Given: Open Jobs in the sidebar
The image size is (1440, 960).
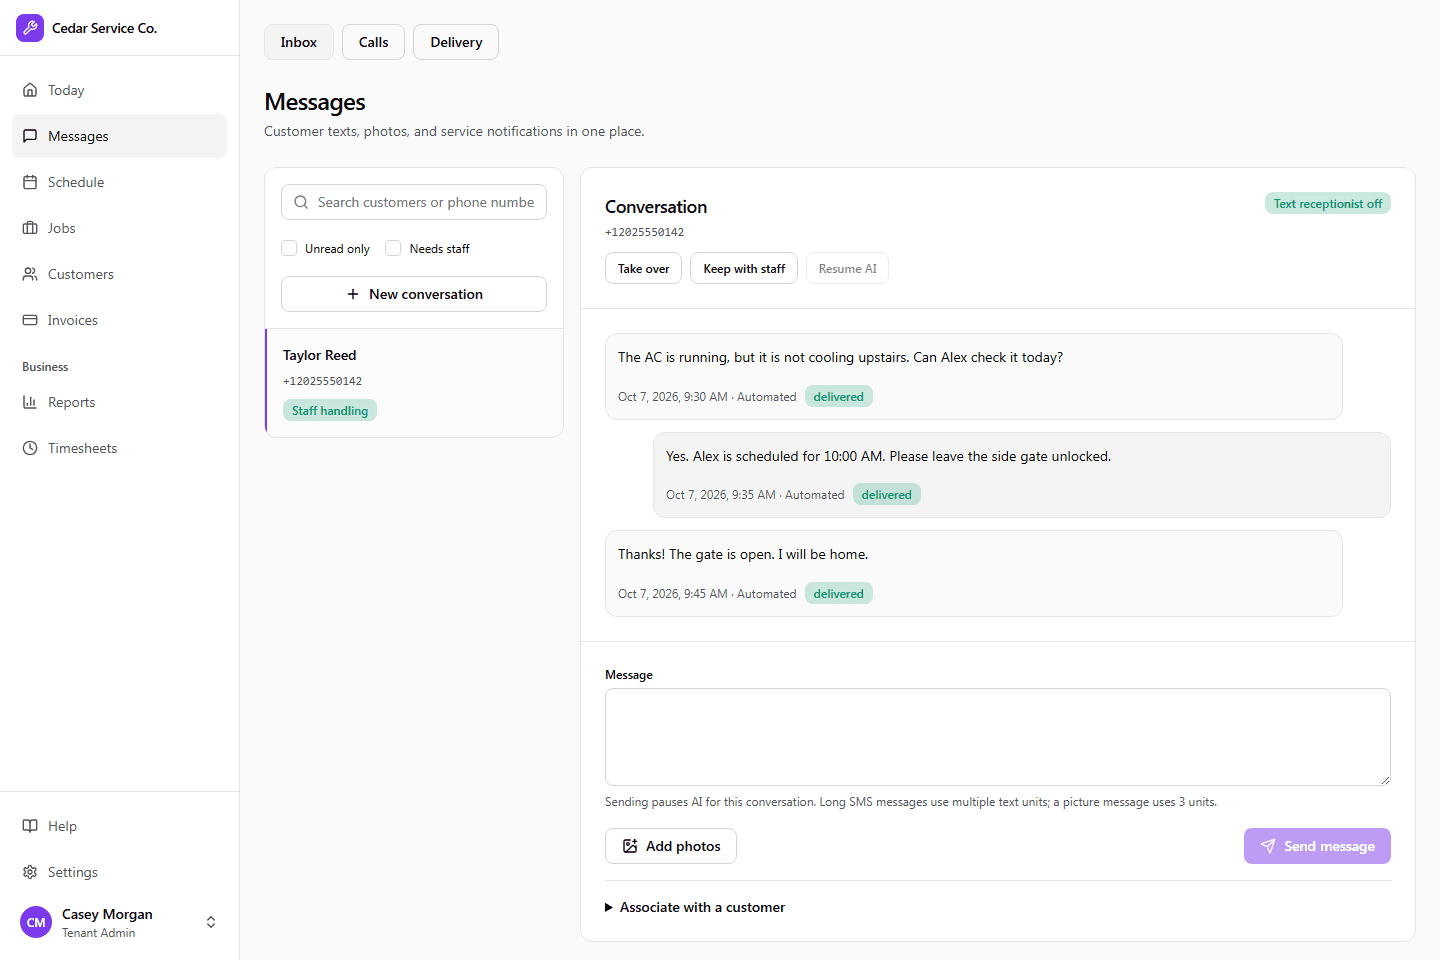Looking at the screenshot, I should [x=119, y=228].
